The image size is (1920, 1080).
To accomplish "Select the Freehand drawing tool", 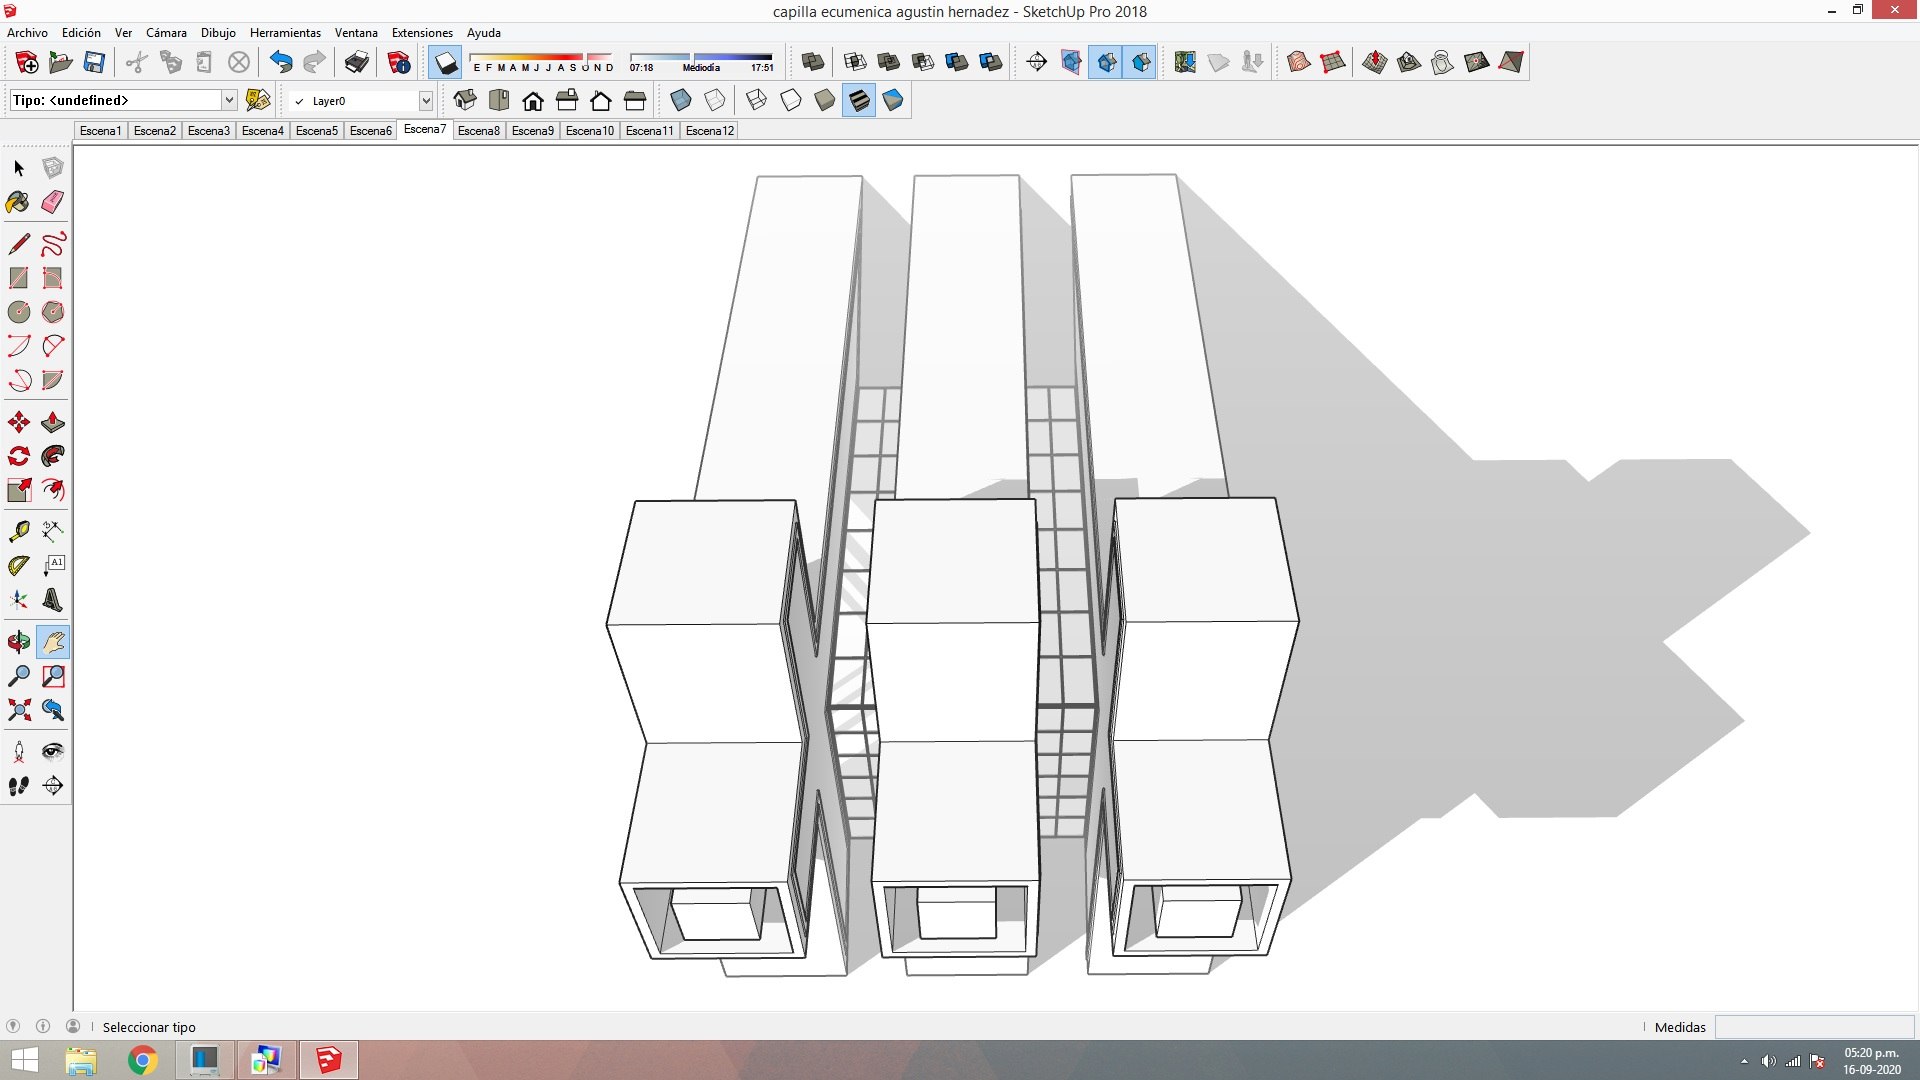I will tap(53, 244).
